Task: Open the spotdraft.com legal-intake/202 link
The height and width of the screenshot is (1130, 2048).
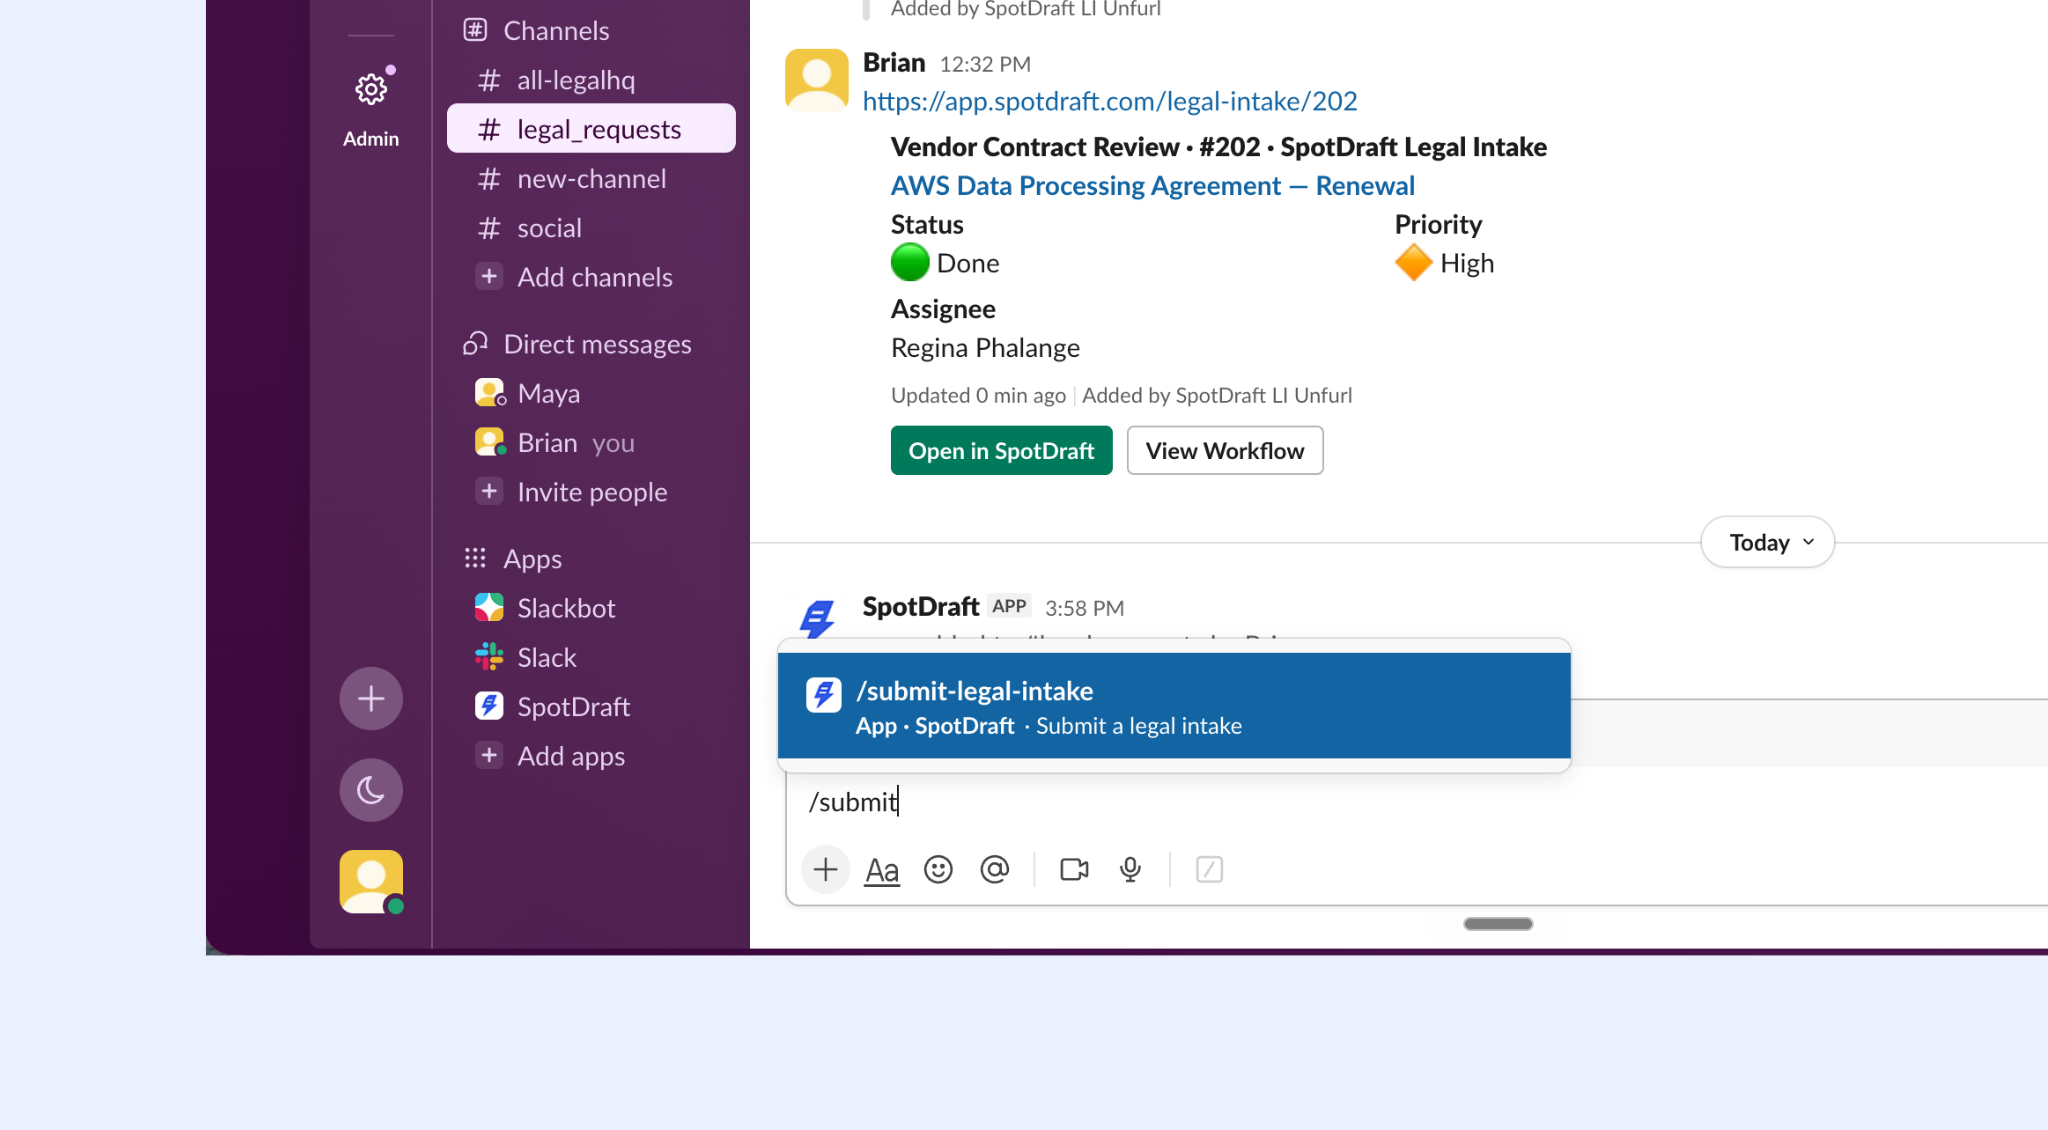Action: 1110,101
